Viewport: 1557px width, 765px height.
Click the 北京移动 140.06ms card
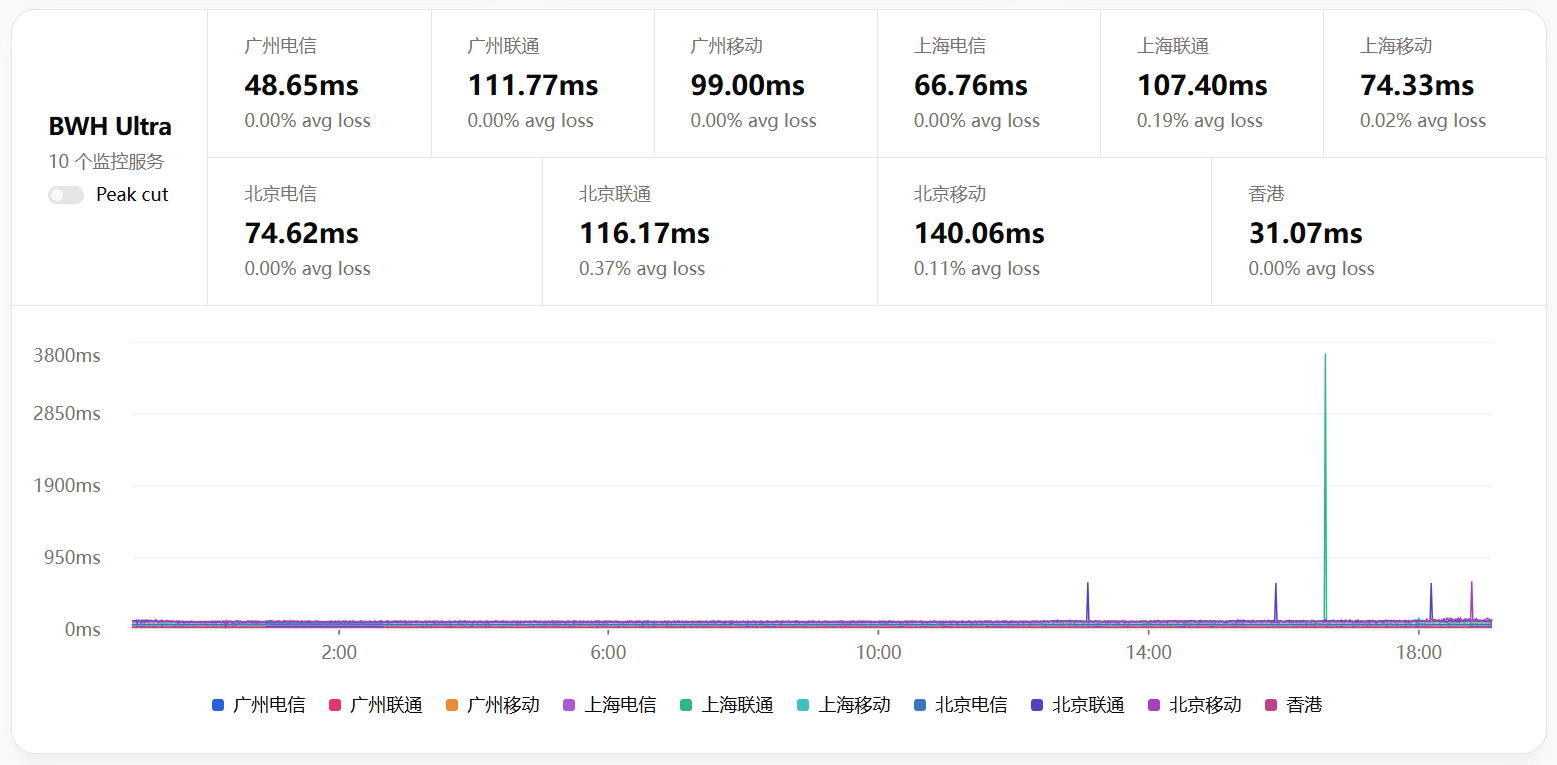click(1044, 232)
